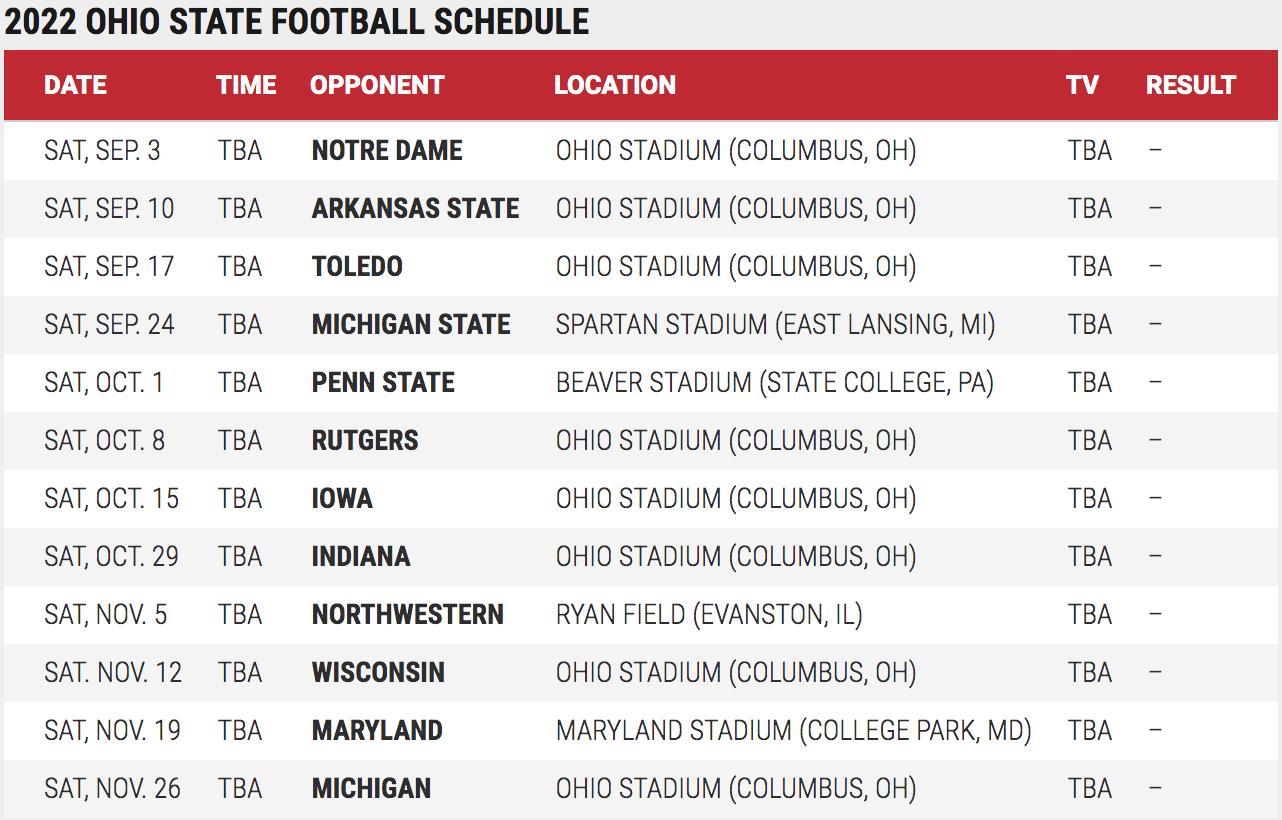Image resolution: width=1282 pixels, height=820 pixels.
Task: Open the Indiana game entry
Action: (x=361, y=557)
